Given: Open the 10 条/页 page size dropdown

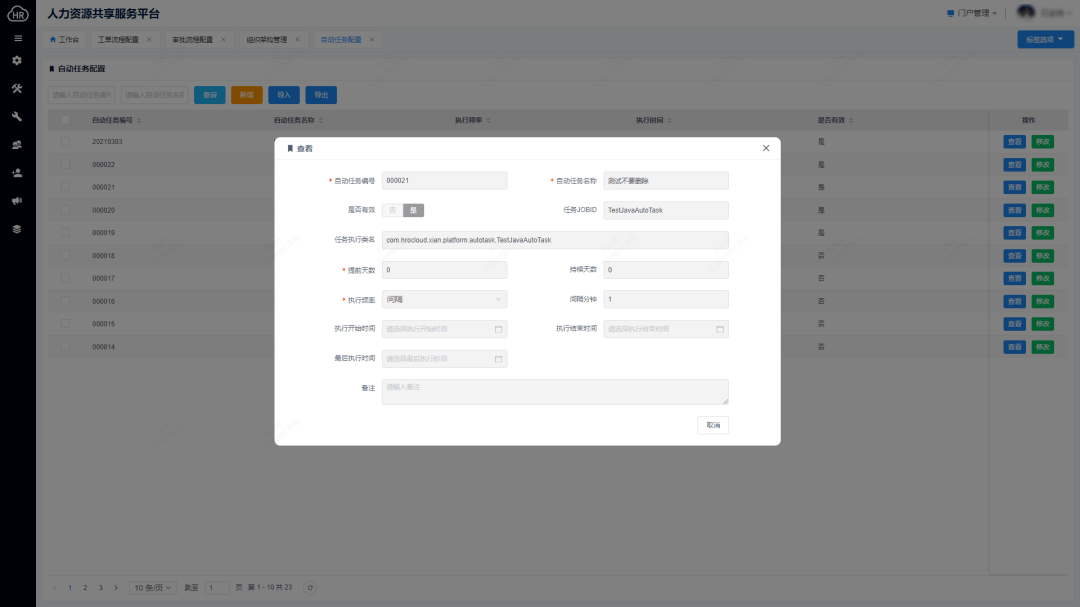Looking at the screenshot, I should pyautogui.click(x=152, y=588).
